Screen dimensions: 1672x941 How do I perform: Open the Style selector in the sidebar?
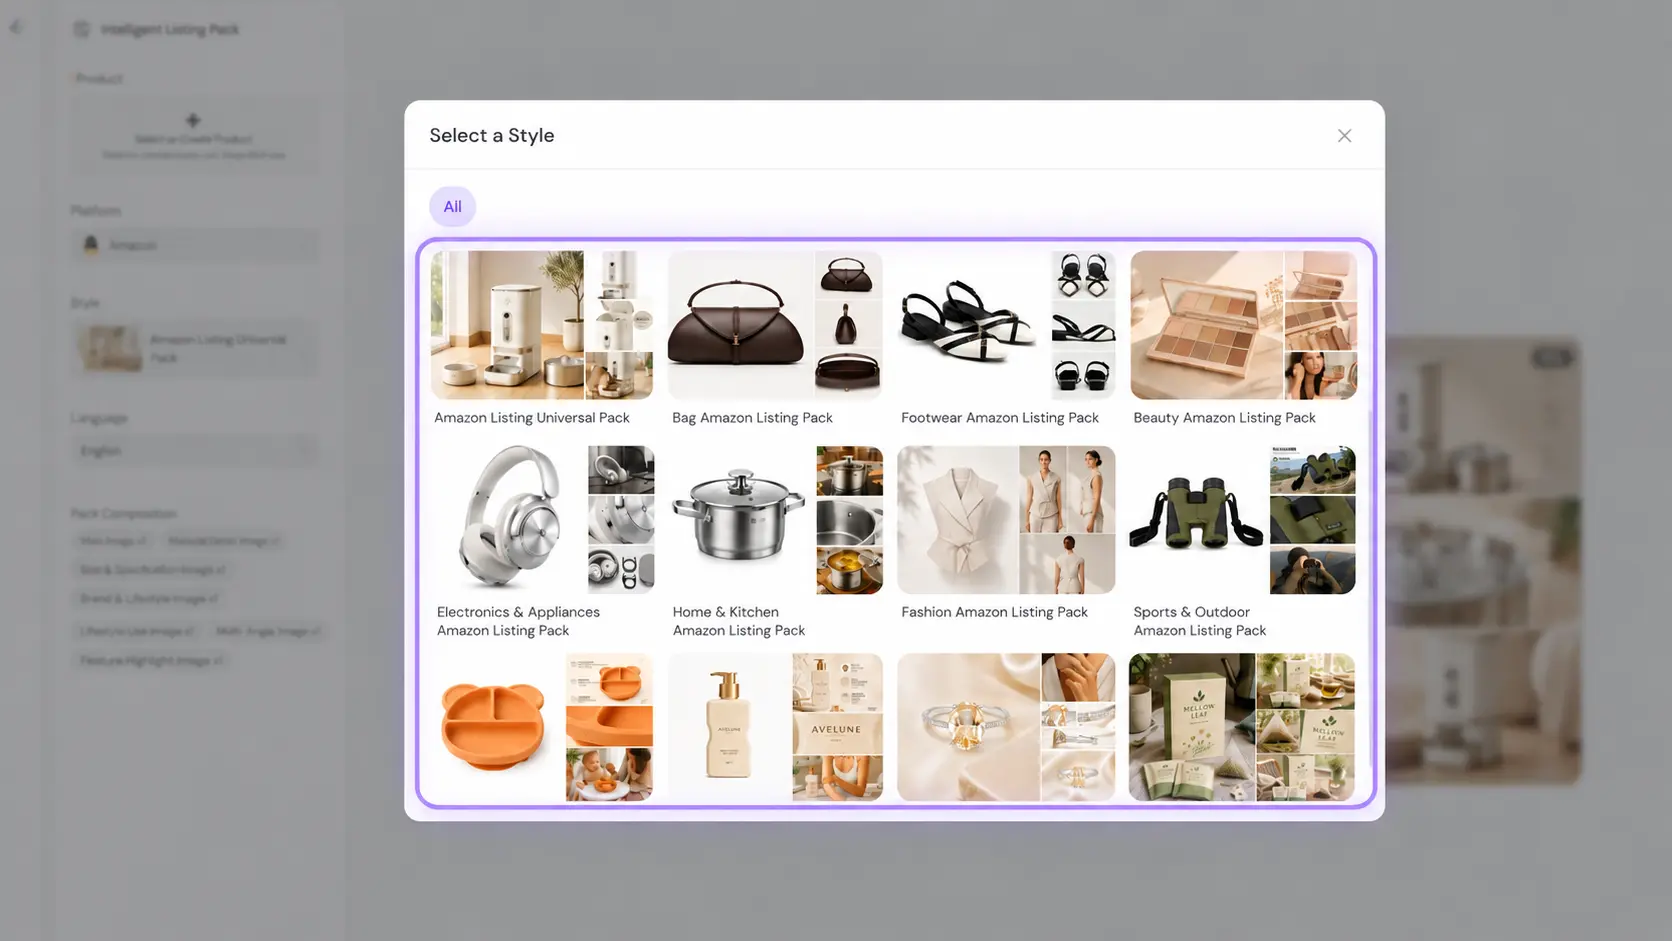pyautogui.click(x=194, y=348)
